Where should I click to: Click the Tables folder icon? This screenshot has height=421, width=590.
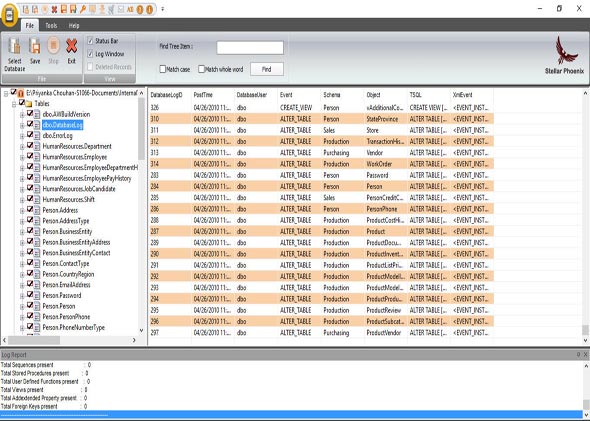pos(29,103)
